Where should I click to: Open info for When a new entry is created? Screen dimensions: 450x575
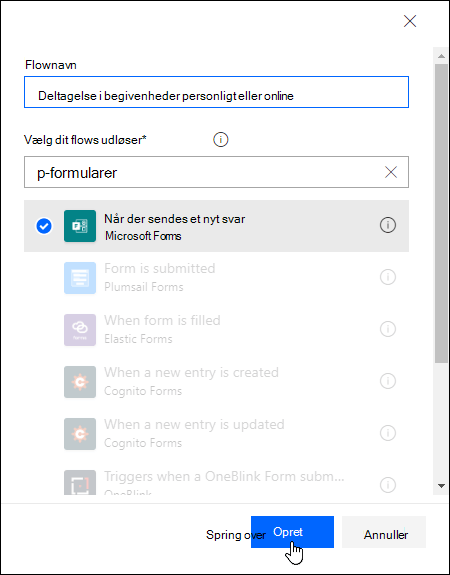[388, 381]
